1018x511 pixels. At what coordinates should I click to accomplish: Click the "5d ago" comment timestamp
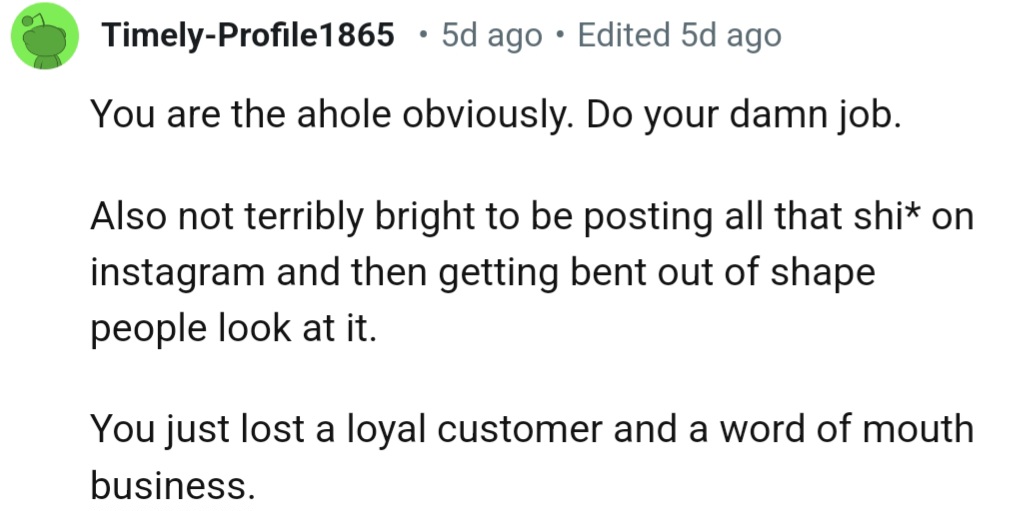(491, 36)
